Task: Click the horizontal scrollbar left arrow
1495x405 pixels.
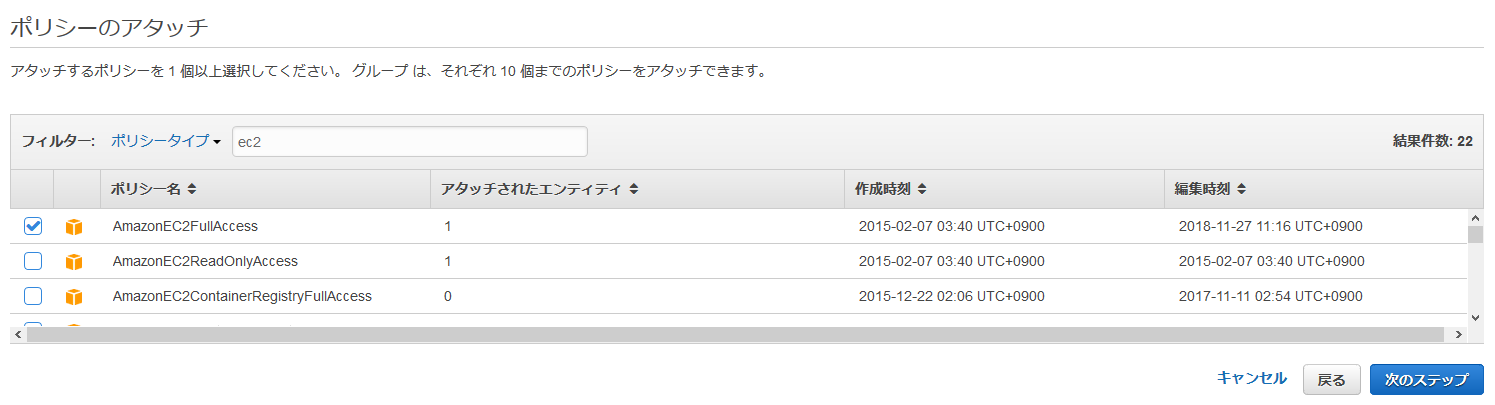Action: pos(18,335)
